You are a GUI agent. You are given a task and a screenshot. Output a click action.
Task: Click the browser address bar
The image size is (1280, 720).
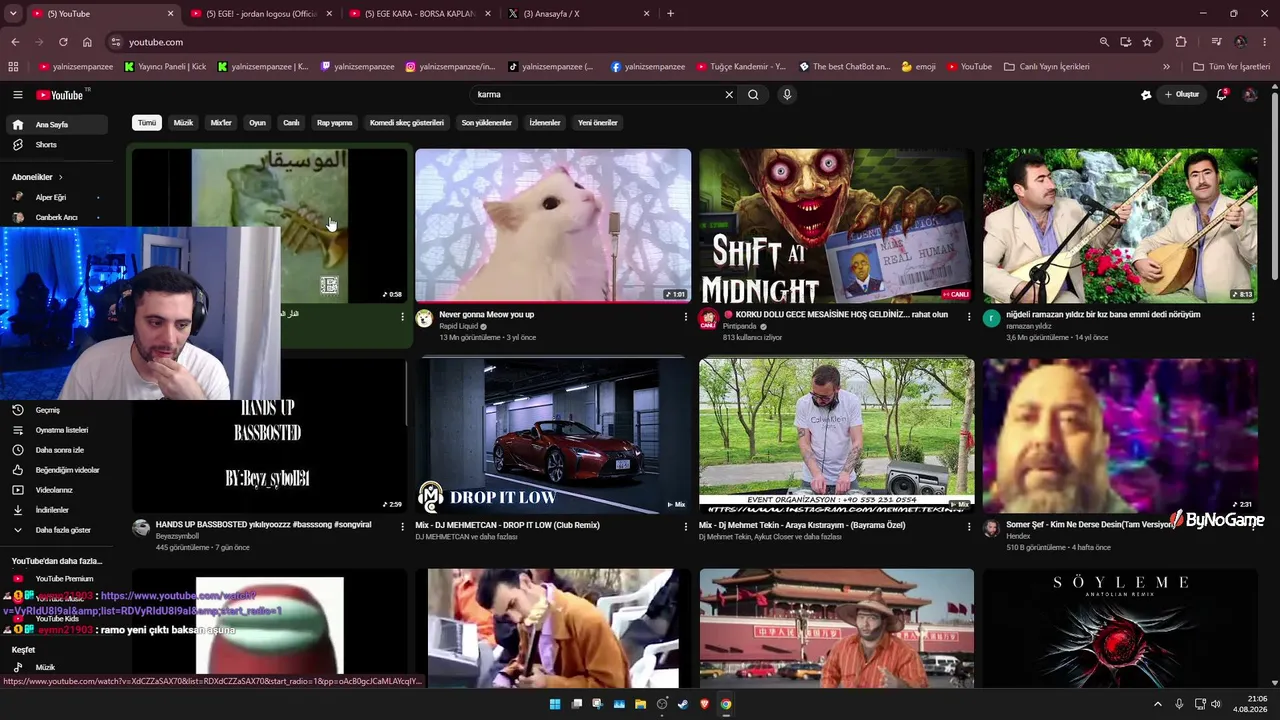[x=600, y=42]
